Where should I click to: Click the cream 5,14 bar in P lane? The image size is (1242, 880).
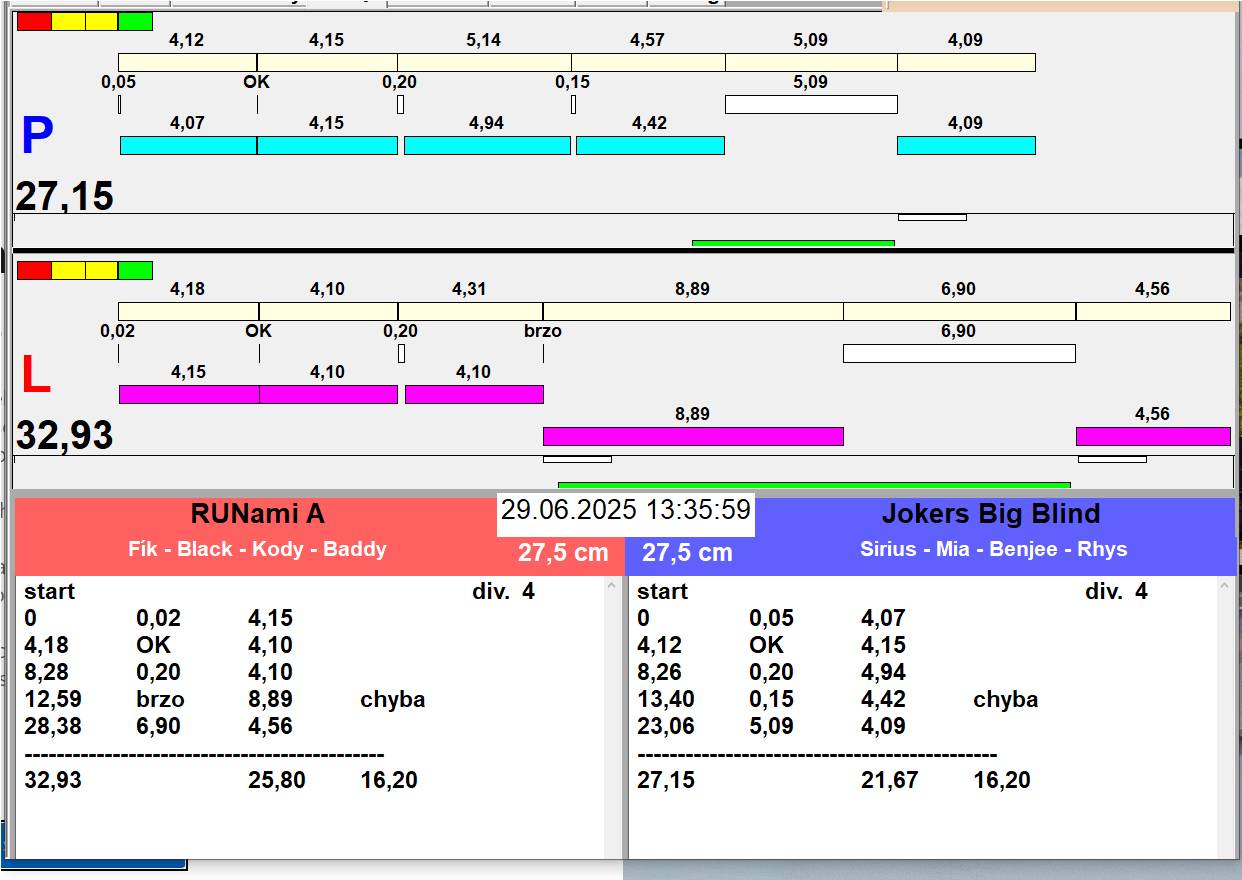click(484, 63)
